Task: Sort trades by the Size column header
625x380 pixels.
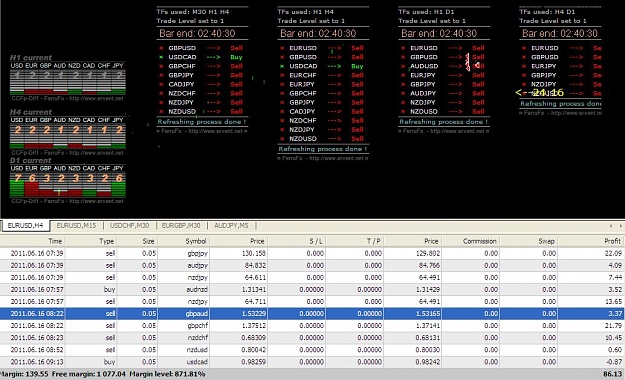Action: pyautogui.click(x=137, y=241)
